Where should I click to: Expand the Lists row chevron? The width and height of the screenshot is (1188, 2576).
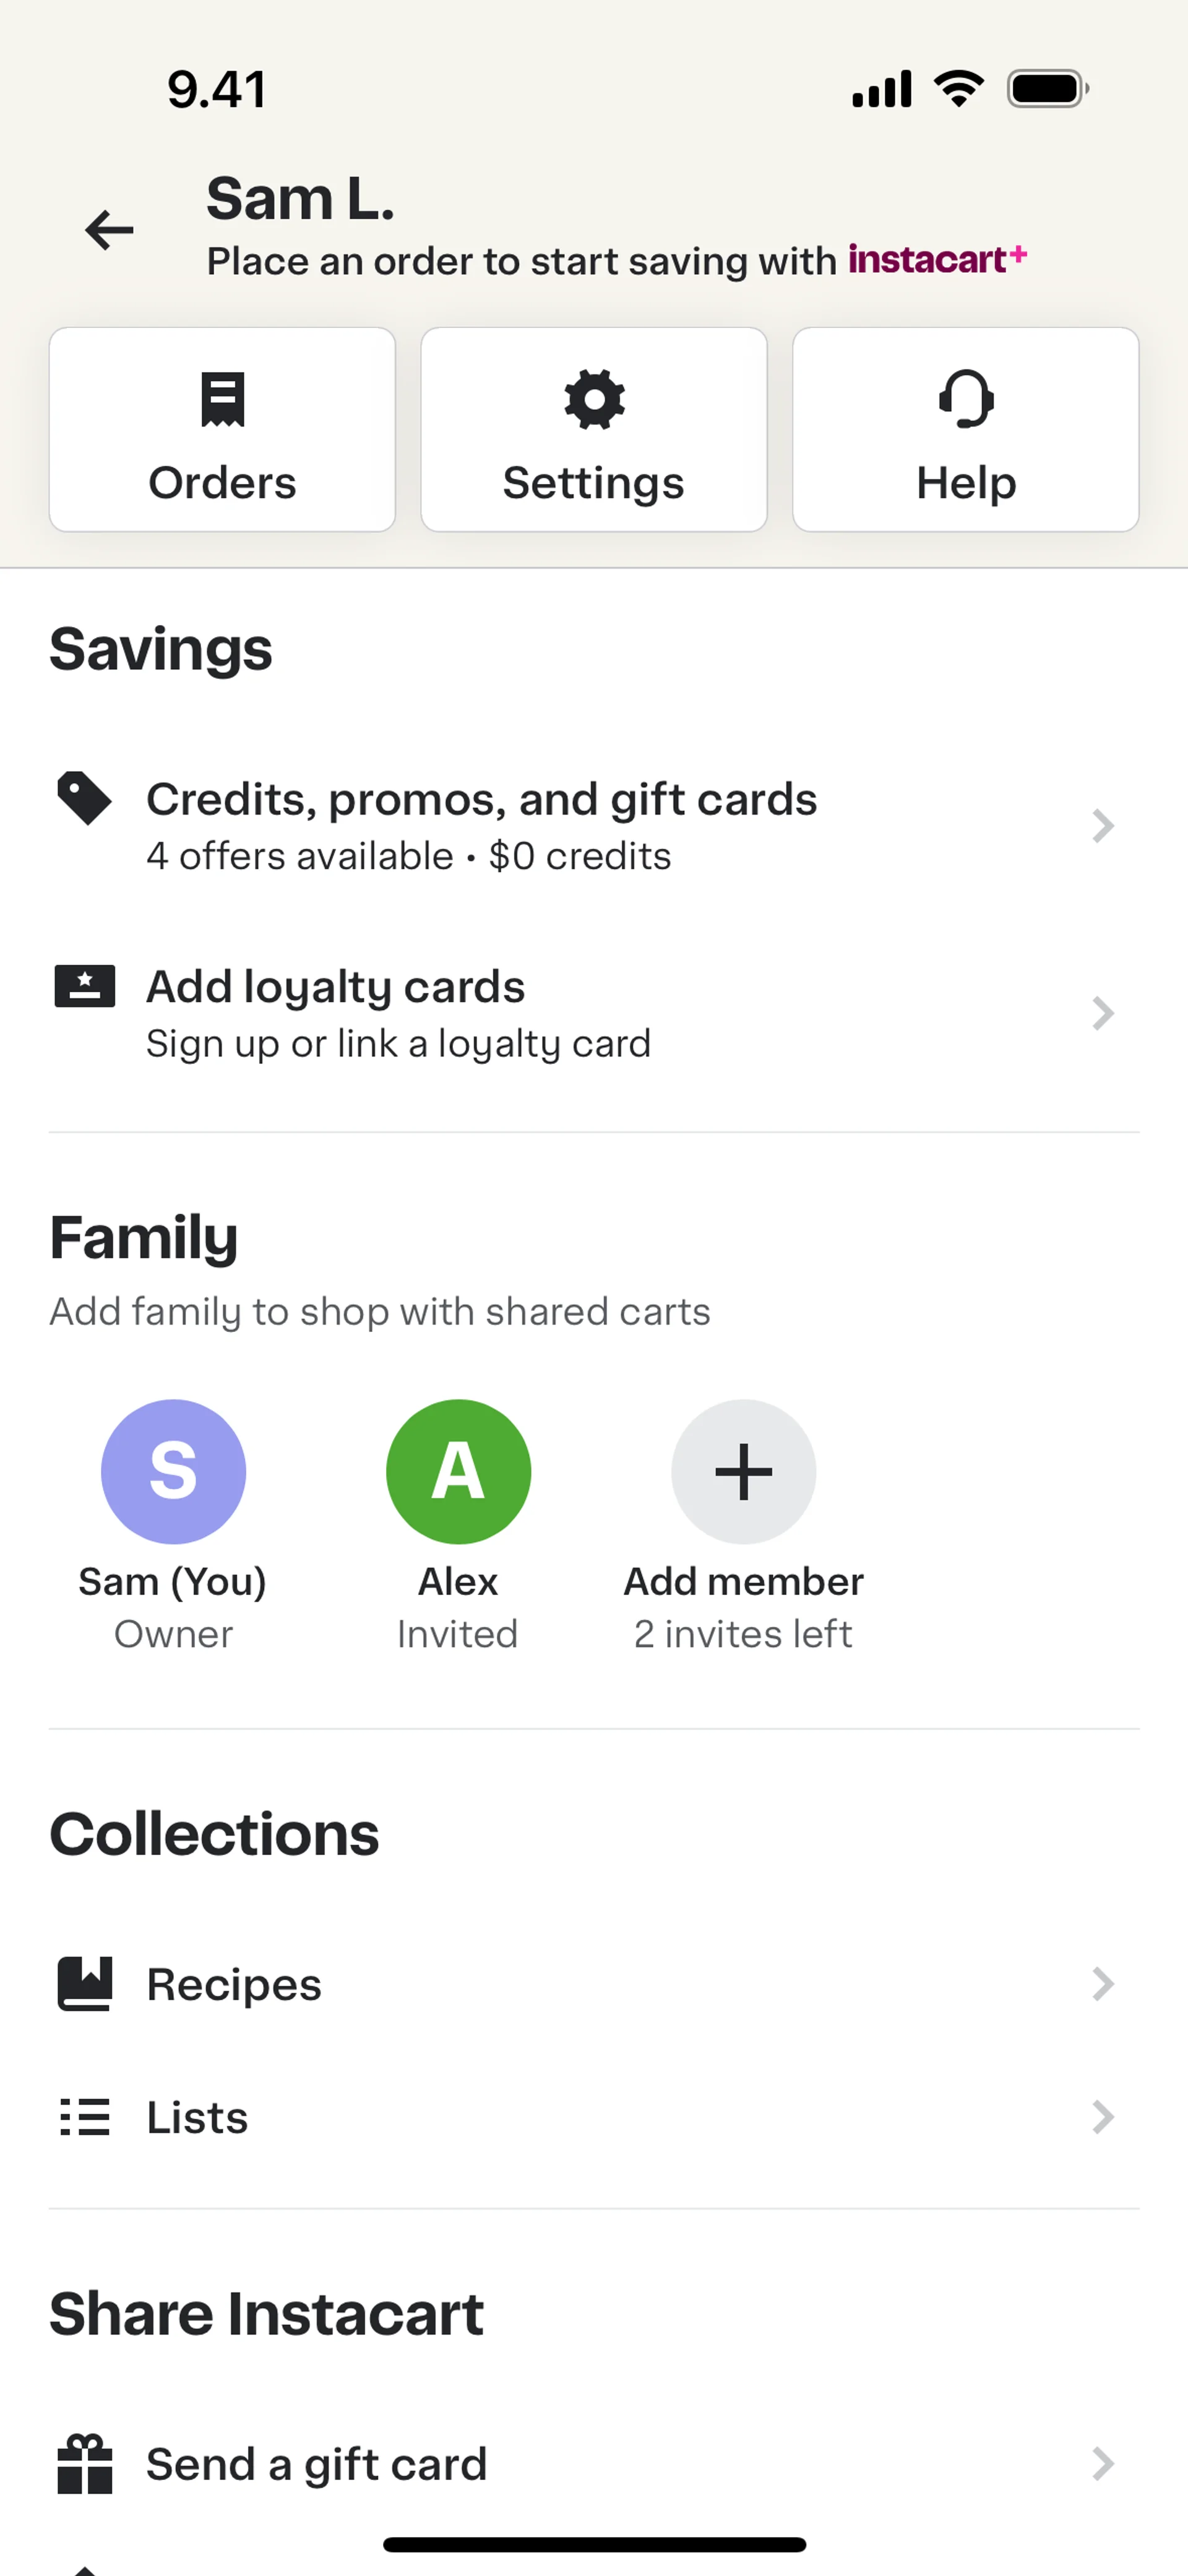[1102, 2117]
